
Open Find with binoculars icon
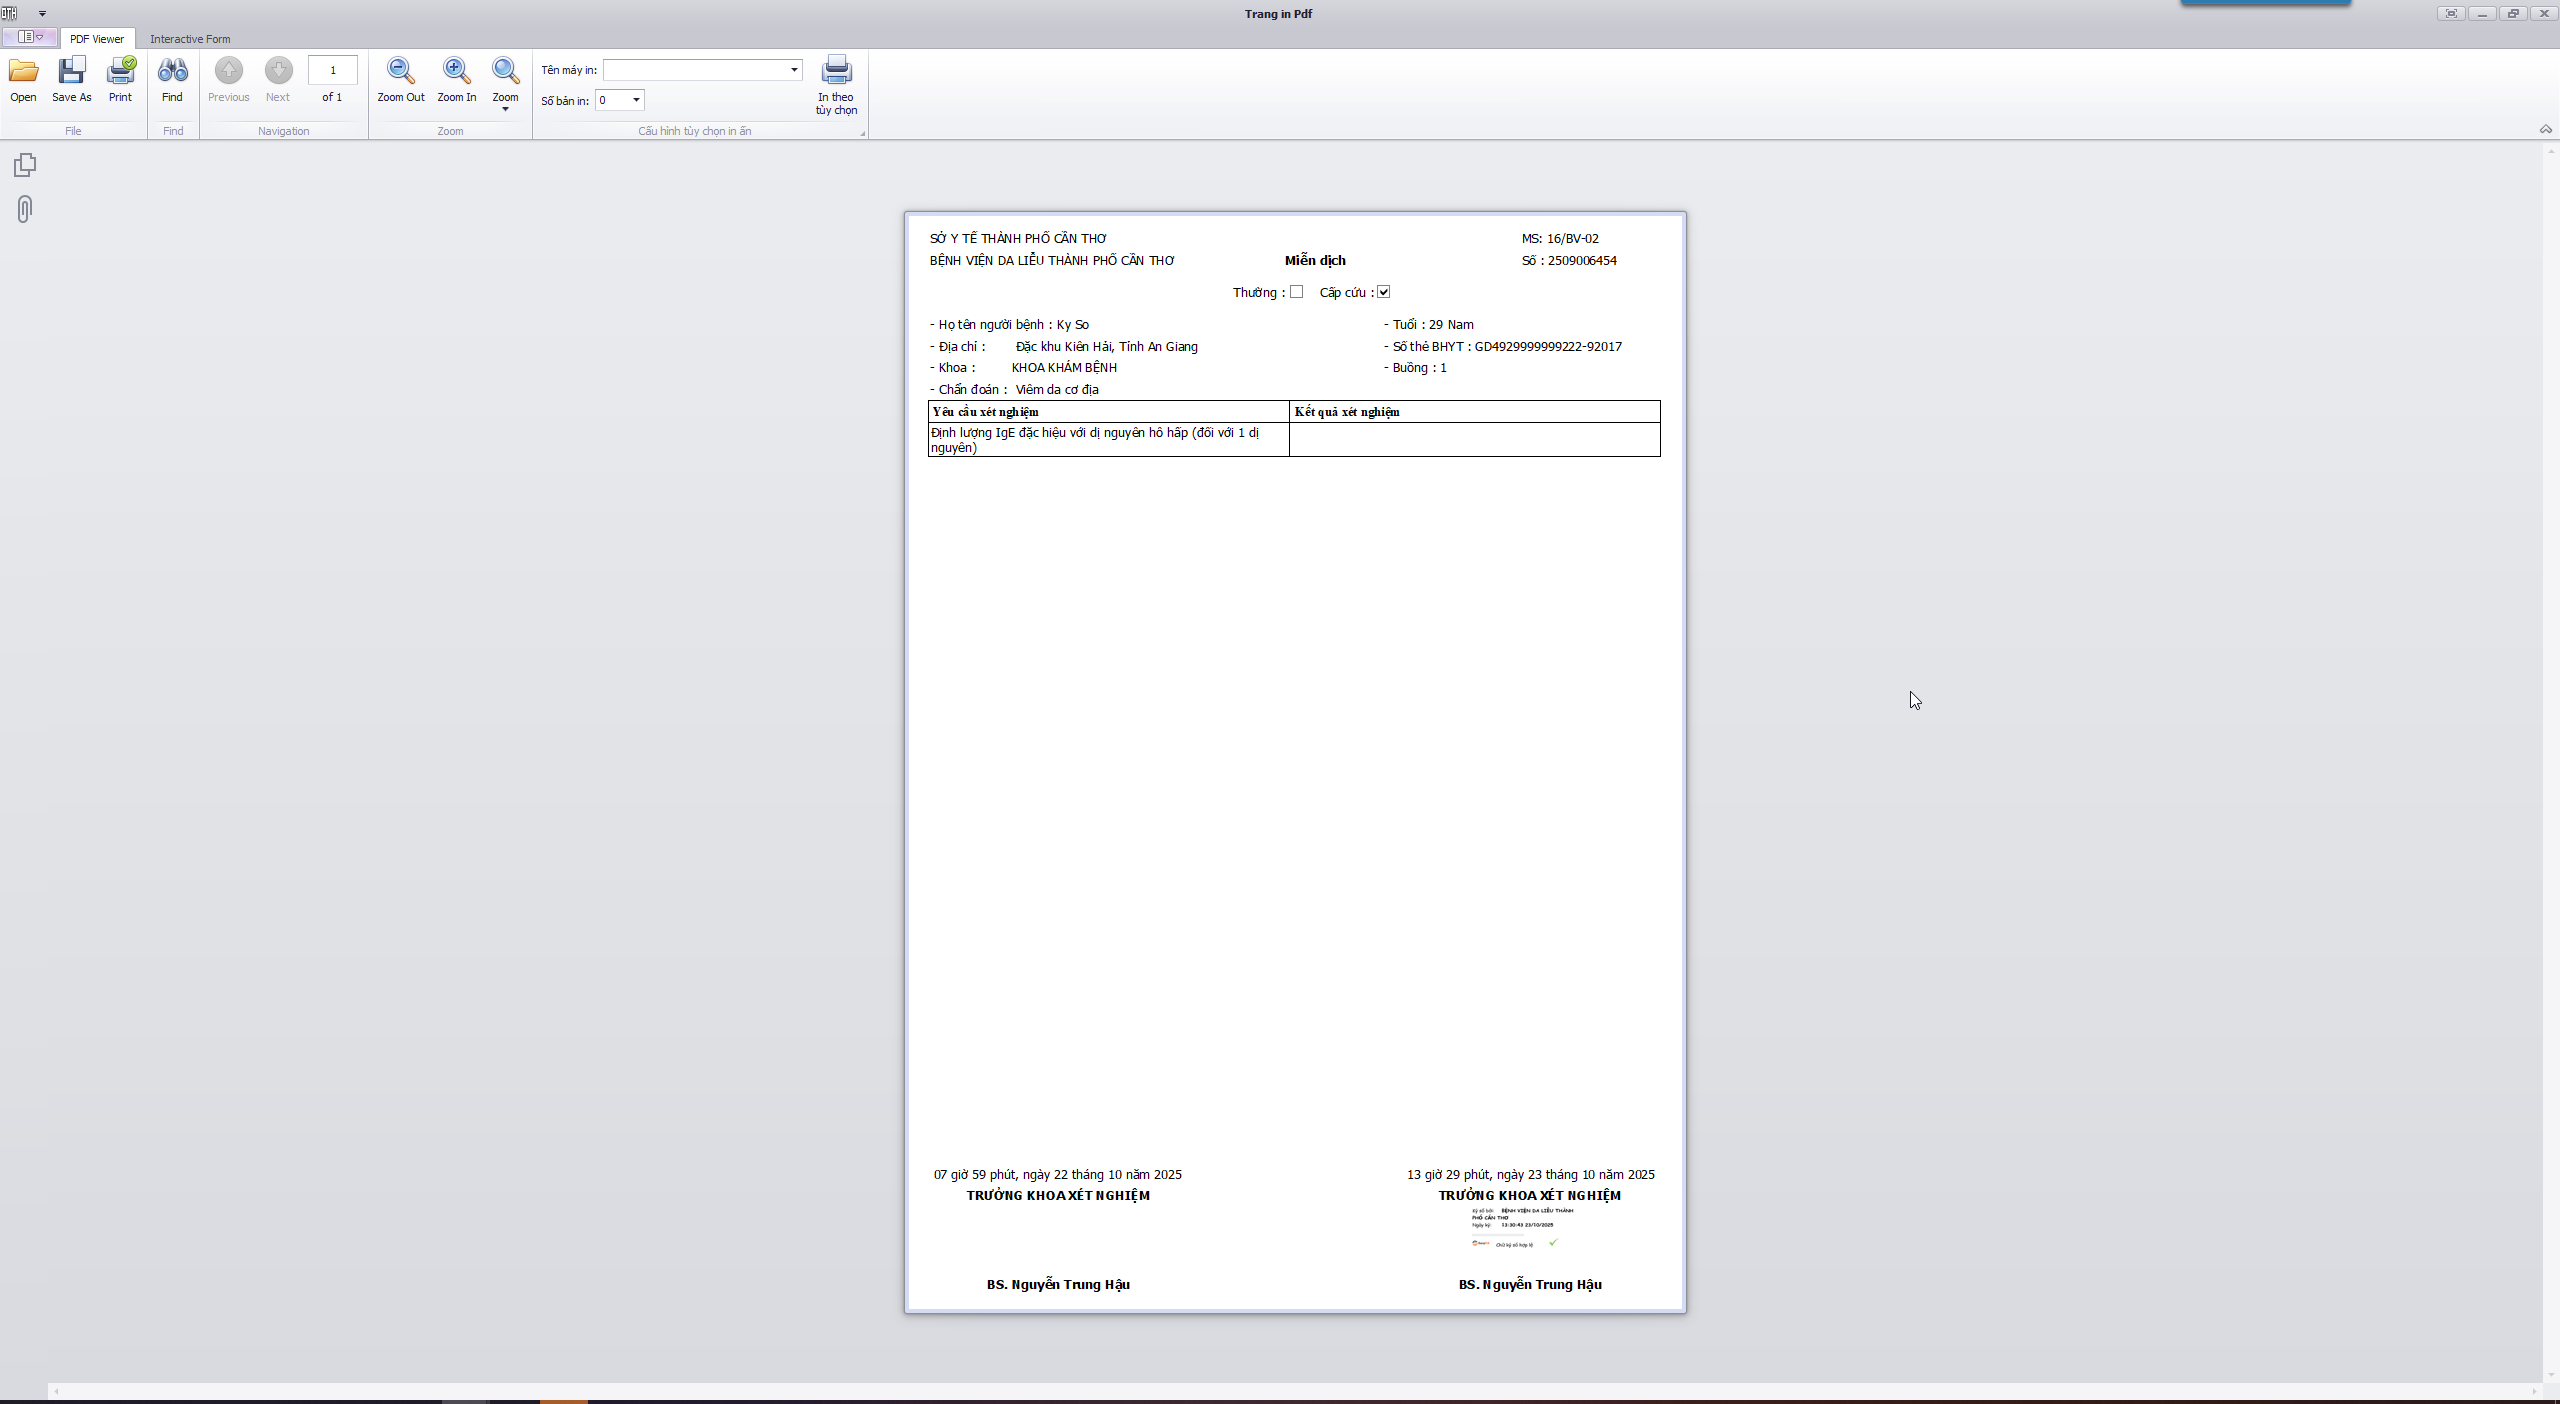tap(172, 71)
